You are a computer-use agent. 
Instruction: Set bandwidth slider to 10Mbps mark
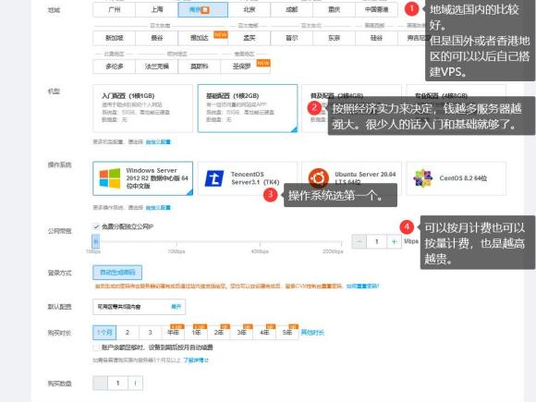pyautogui.click(x=176, y=243)
